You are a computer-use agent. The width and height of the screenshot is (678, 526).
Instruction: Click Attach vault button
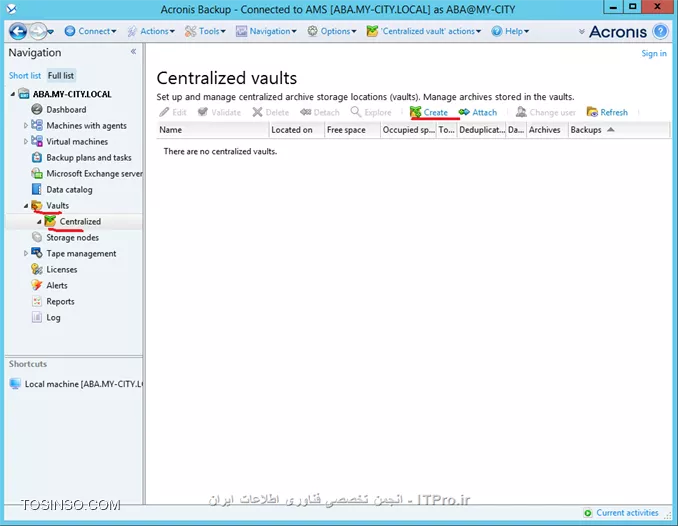click(x=478, y=112)
